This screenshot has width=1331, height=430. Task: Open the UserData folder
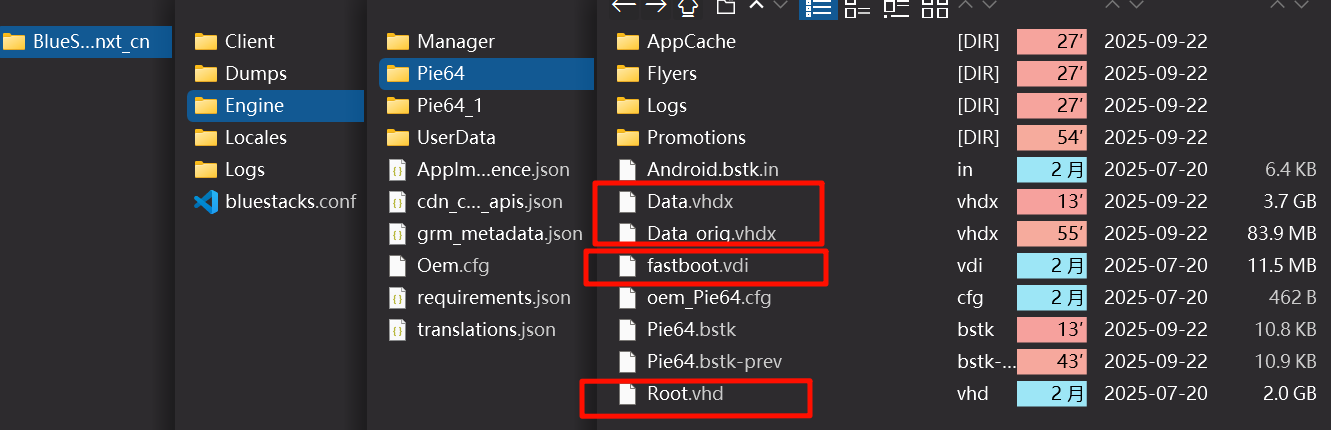456,138
